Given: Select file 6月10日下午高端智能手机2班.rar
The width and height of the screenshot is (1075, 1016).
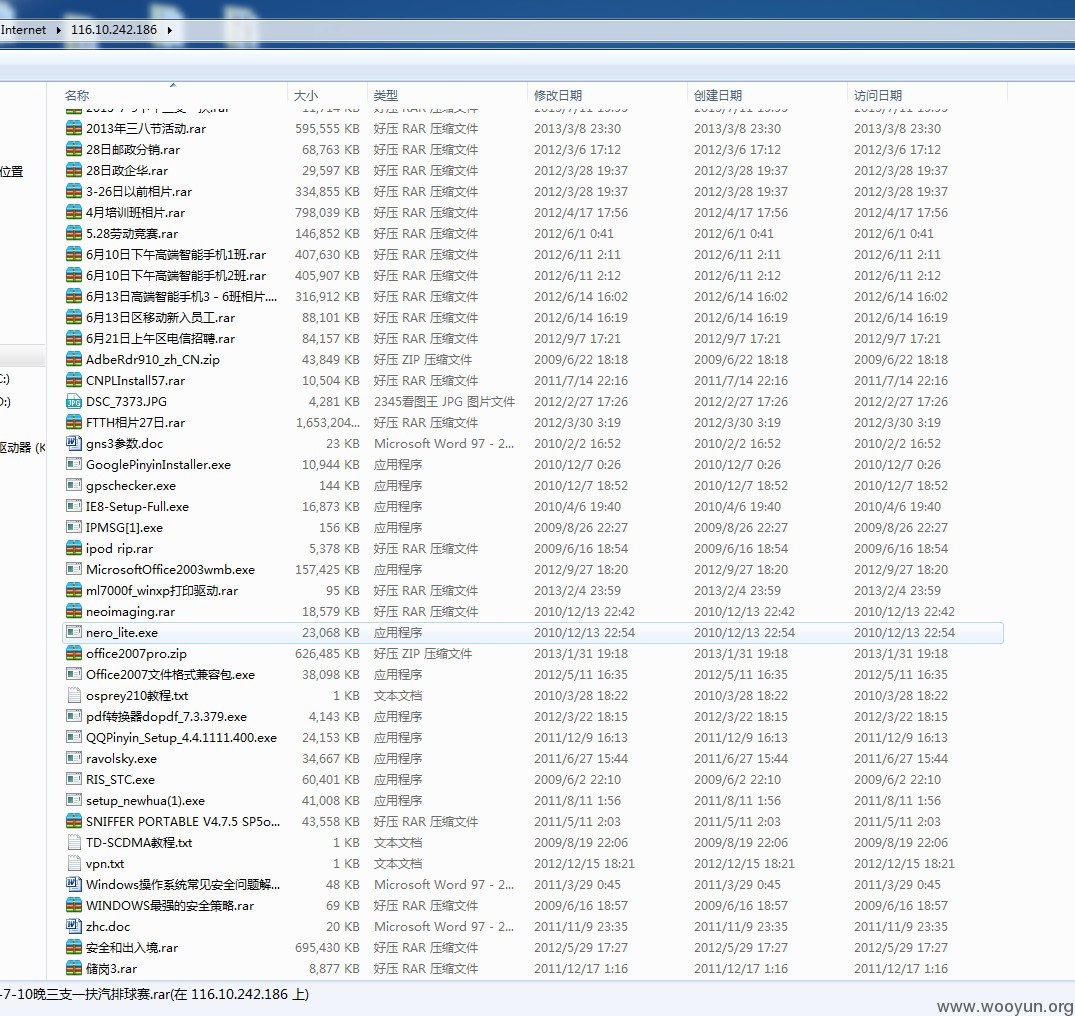Looking at the screenshot, I should (x=176, y=276).
